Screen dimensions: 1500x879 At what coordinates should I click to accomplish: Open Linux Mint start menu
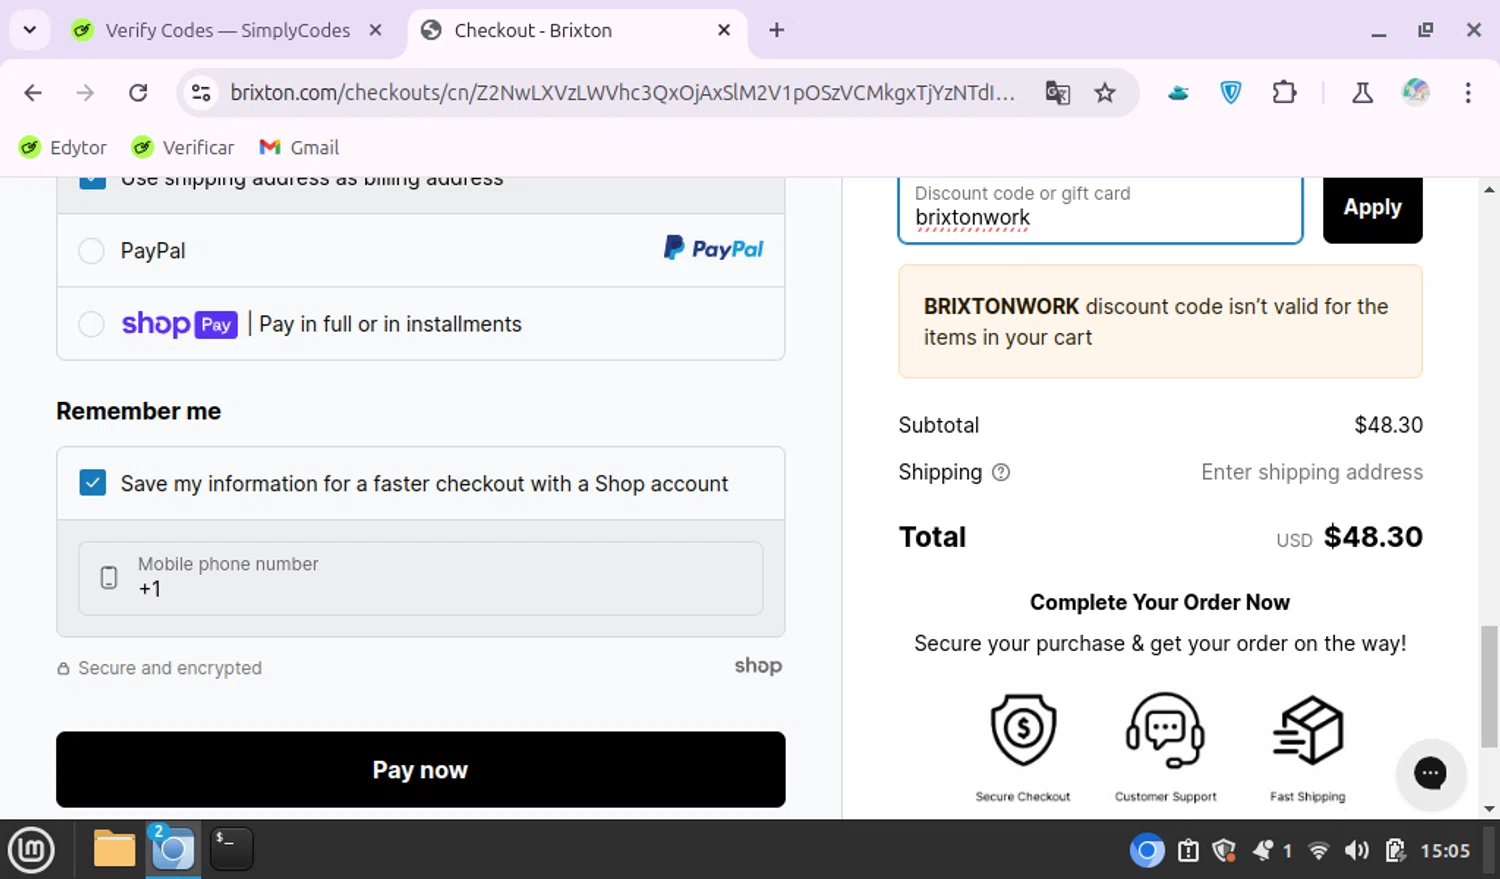tap(32, 850)
